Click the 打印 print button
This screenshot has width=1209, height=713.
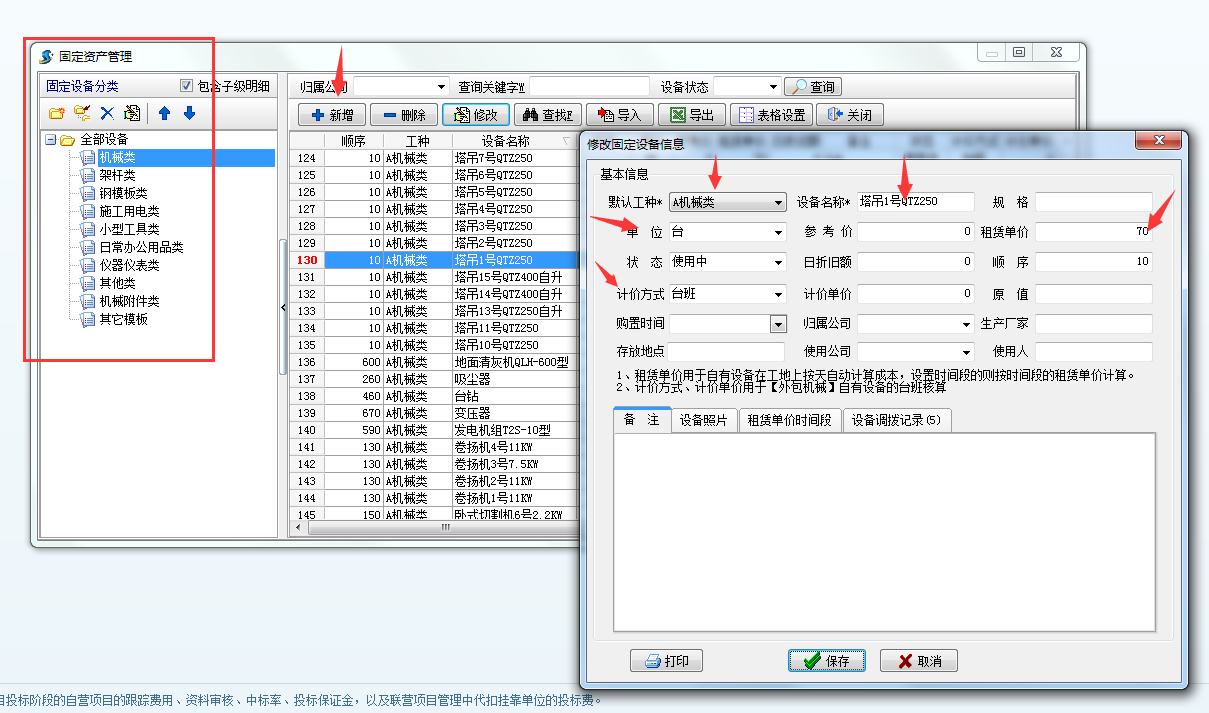click(x=666, y=661)
